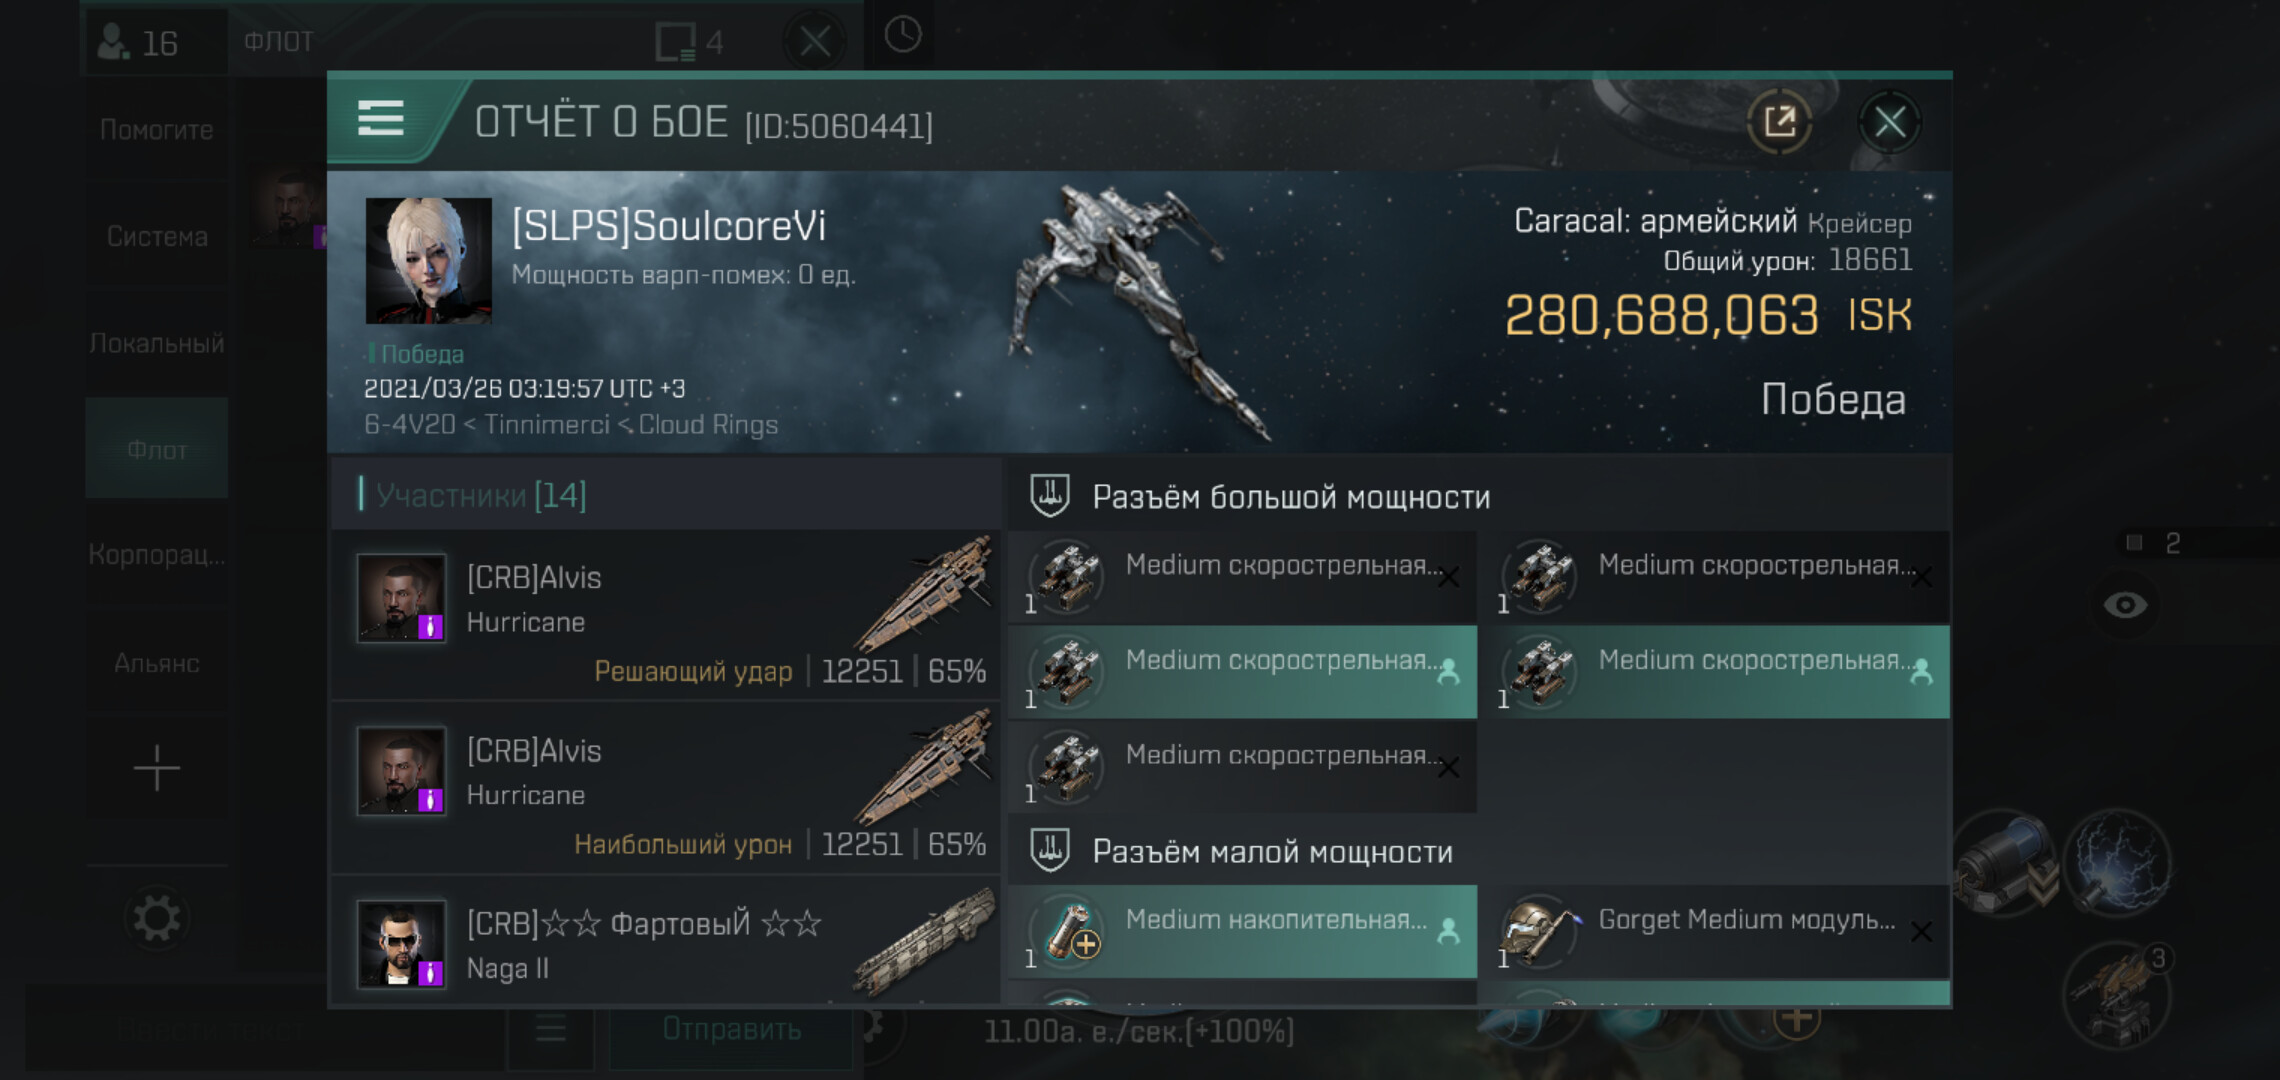Open the Альянс chat channel

tap(156, 663)
